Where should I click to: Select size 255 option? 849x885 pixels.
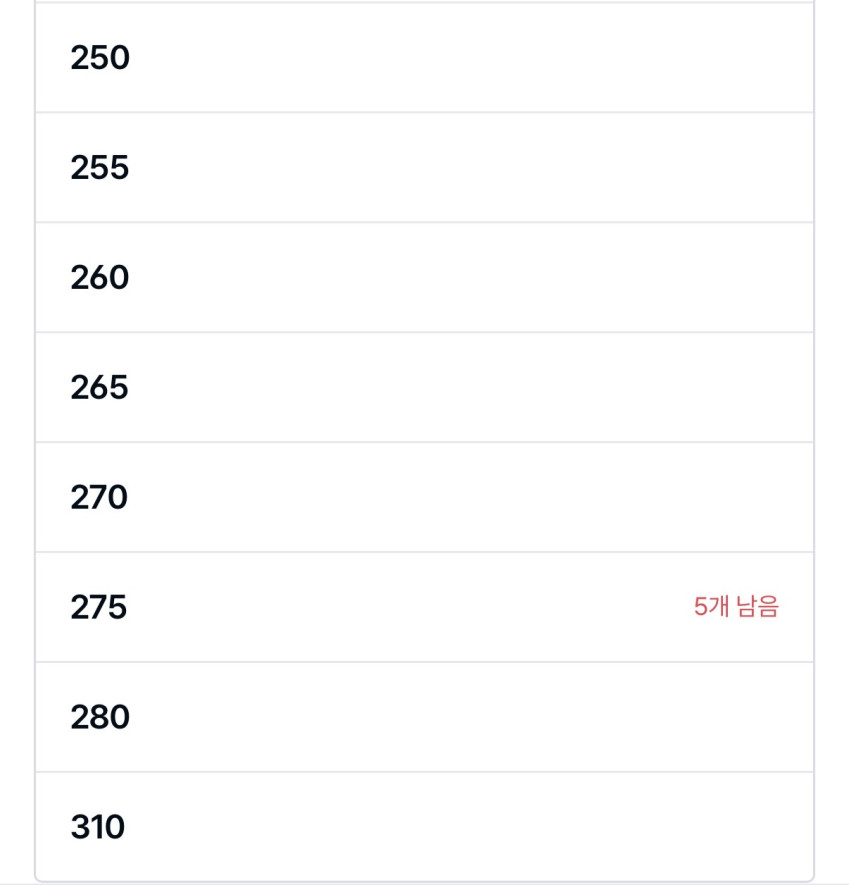click(424, 167)
